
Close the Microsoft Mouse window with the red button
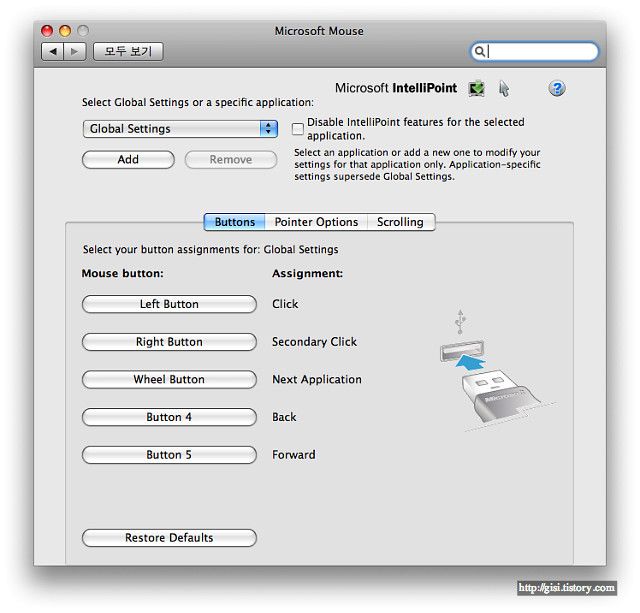47,31
